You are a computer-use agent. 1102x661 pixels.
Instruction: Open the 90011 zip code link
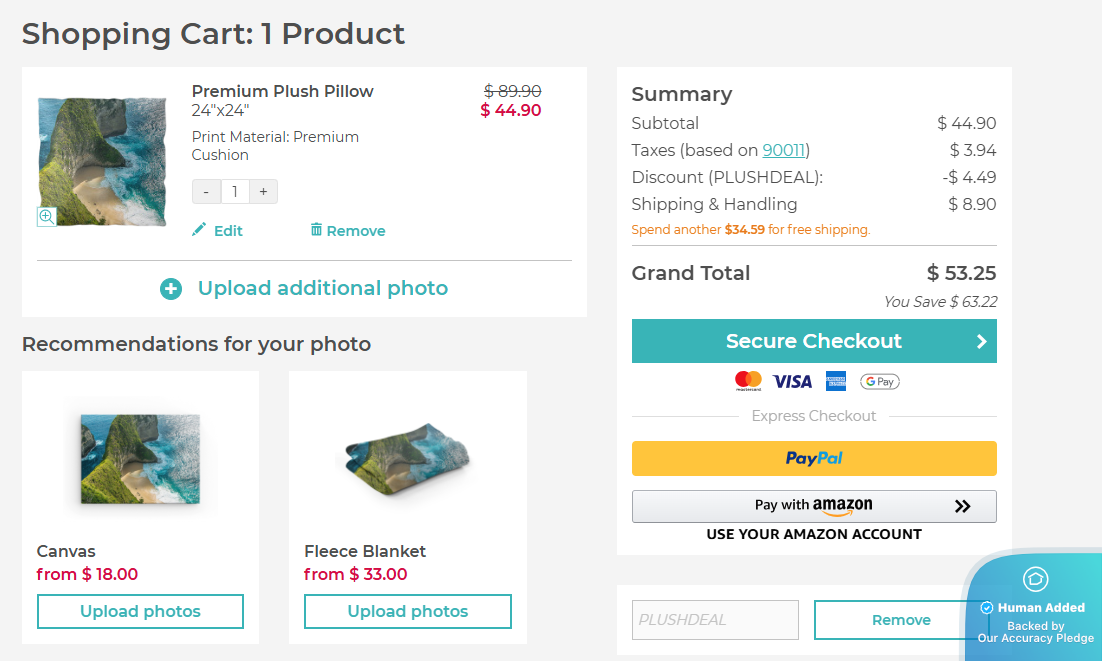click(x=783, y=150)
